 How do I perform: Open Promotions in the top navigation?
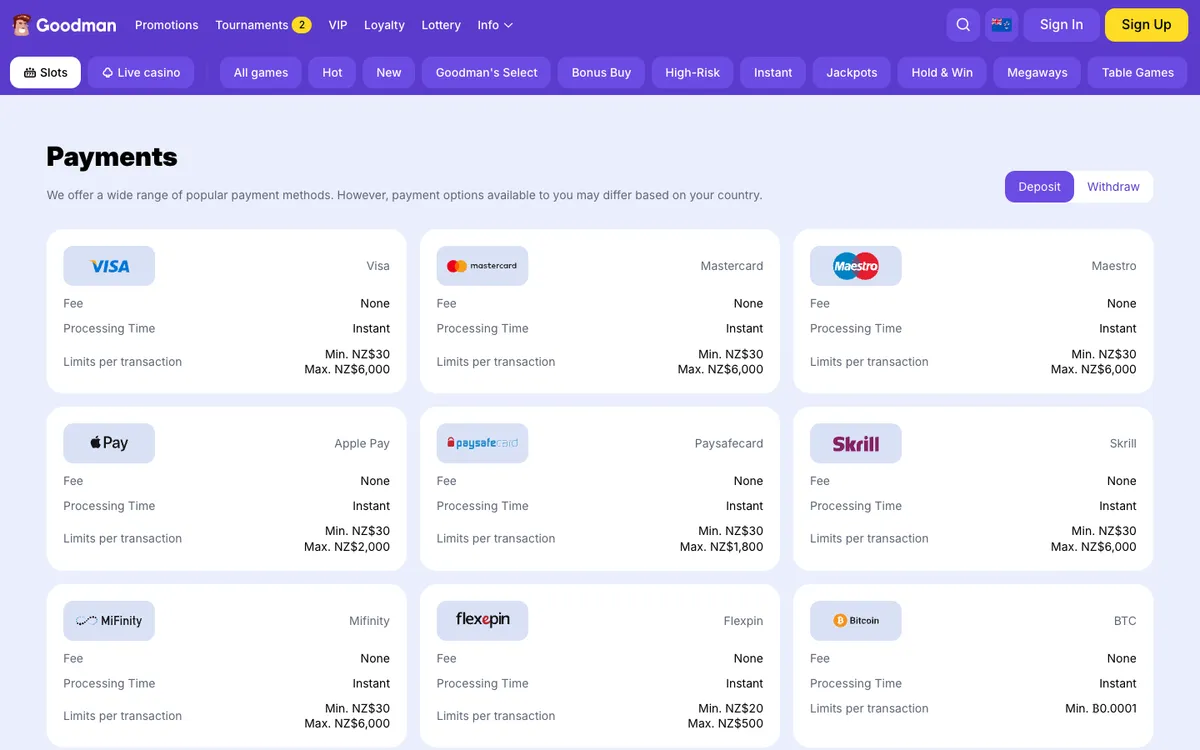point(166,25)
